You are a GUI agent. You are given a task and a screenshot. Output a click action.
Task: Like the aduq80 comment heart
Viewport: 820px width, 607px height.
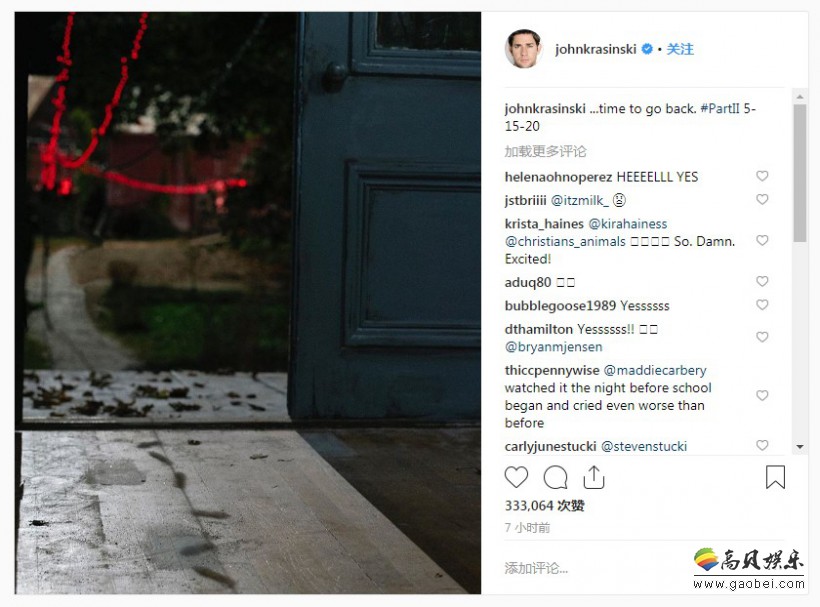[762, 281]
